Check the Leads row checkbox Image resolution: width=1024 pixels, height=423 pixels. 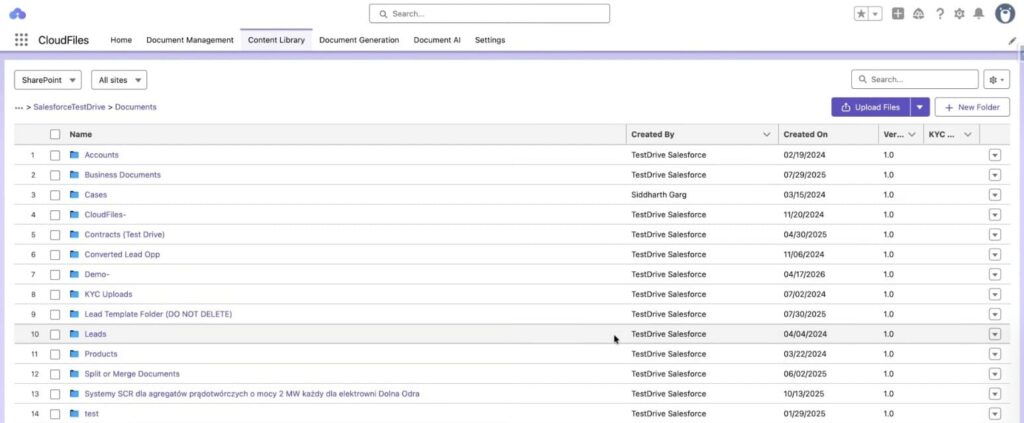click(55, 334)
